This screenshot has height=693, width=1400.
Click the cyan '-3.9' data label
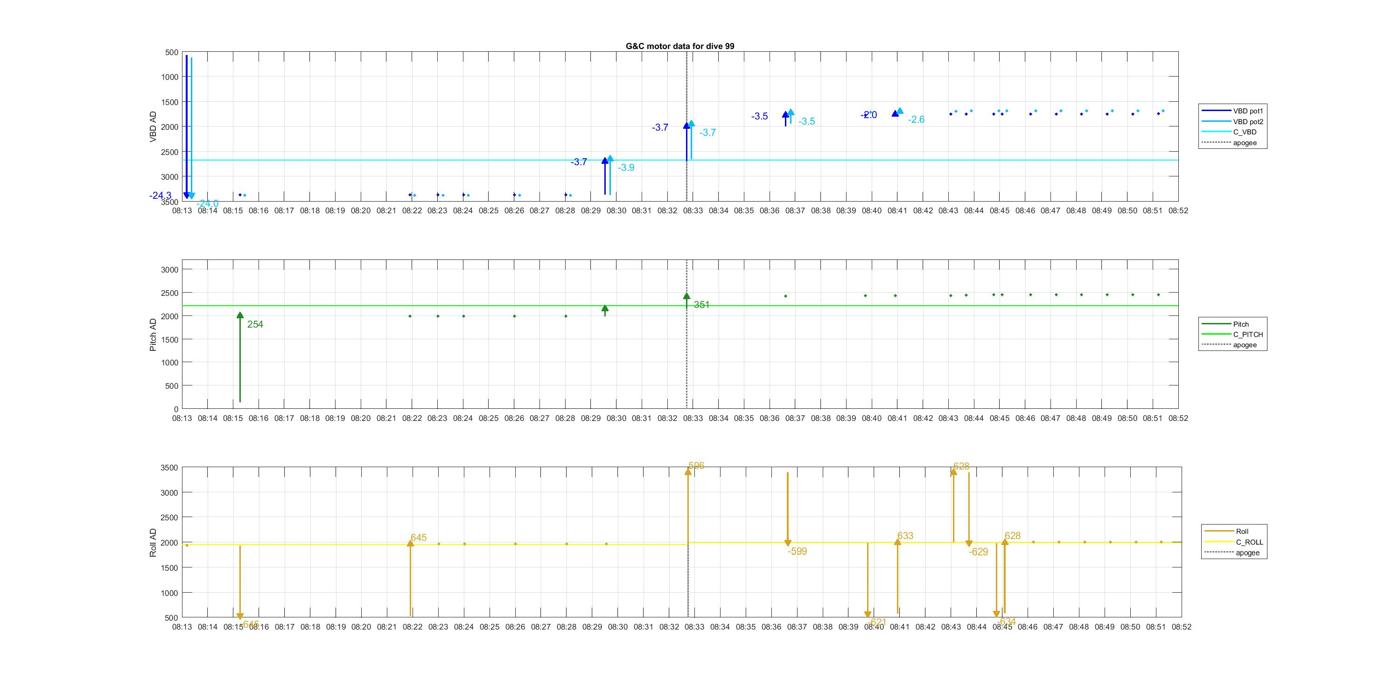(626, 168)
